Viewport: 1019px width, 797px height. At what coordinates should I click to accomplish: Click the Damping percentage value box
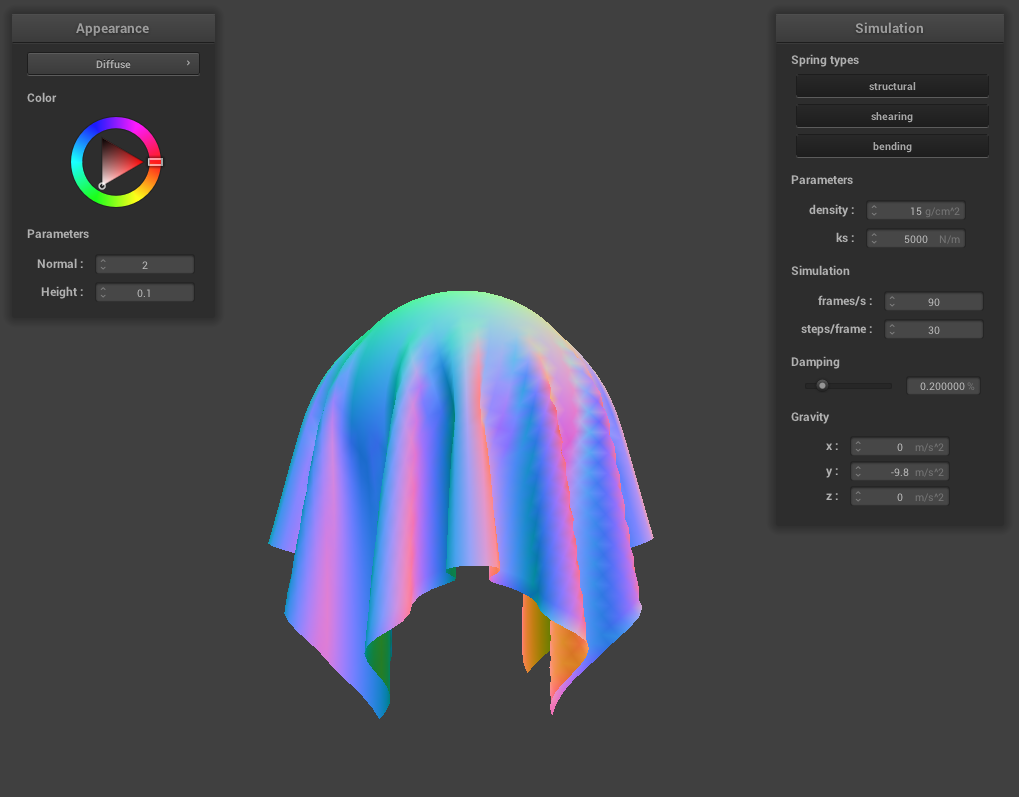[x=943, y=386]
